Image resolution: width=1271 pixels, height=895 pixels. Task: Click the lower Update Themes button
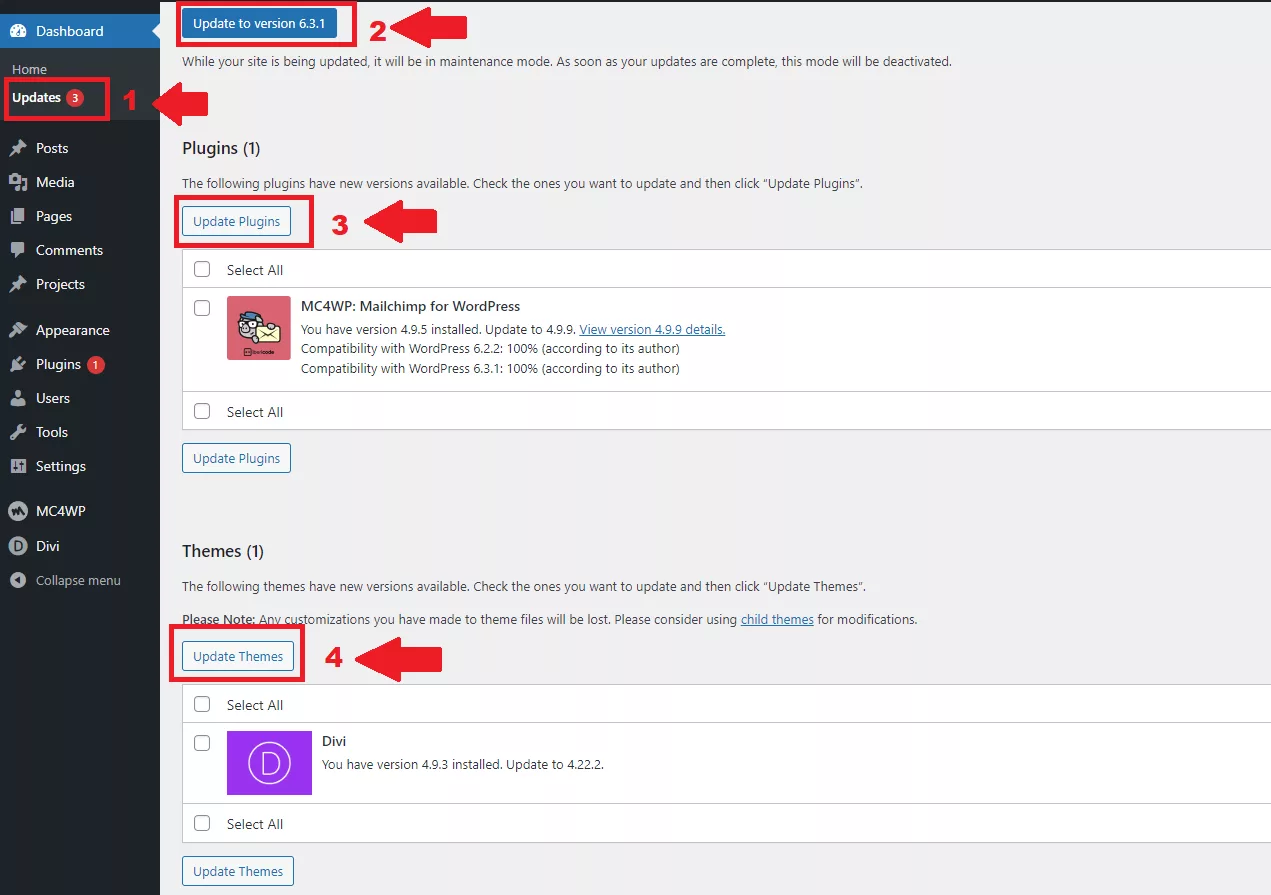(x=238, y=871)
